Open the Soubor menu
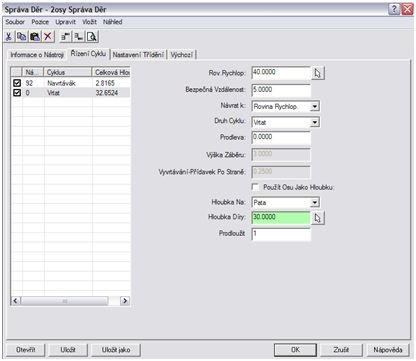This screenshot has width=416, height=361. tap(15, 22)
